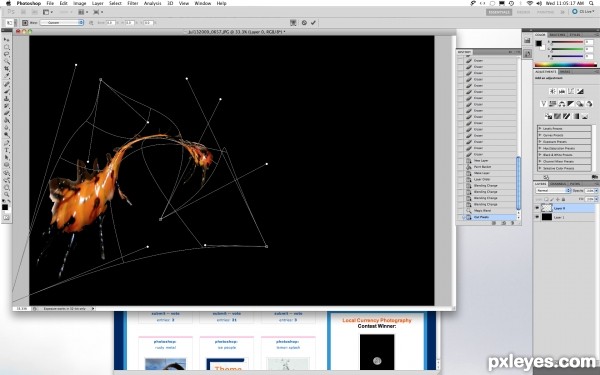Screen dimensions: 600x375
Task: Add a Levels adjustment from Adjustments panel
Action: click(561, 91)
